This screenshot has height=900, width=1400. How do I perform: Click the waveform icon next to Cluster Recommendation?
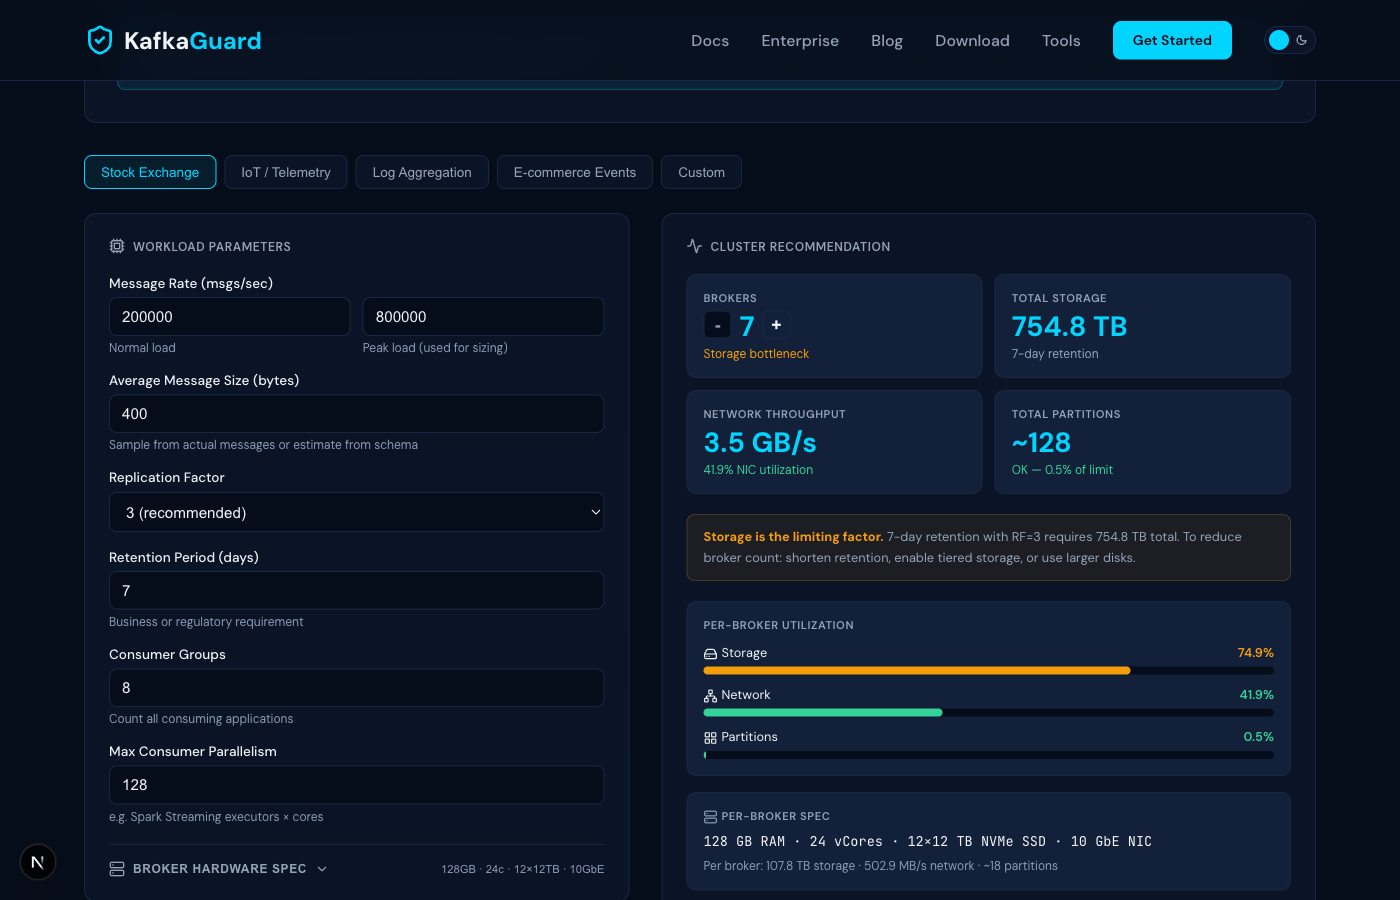click(694, 245)
